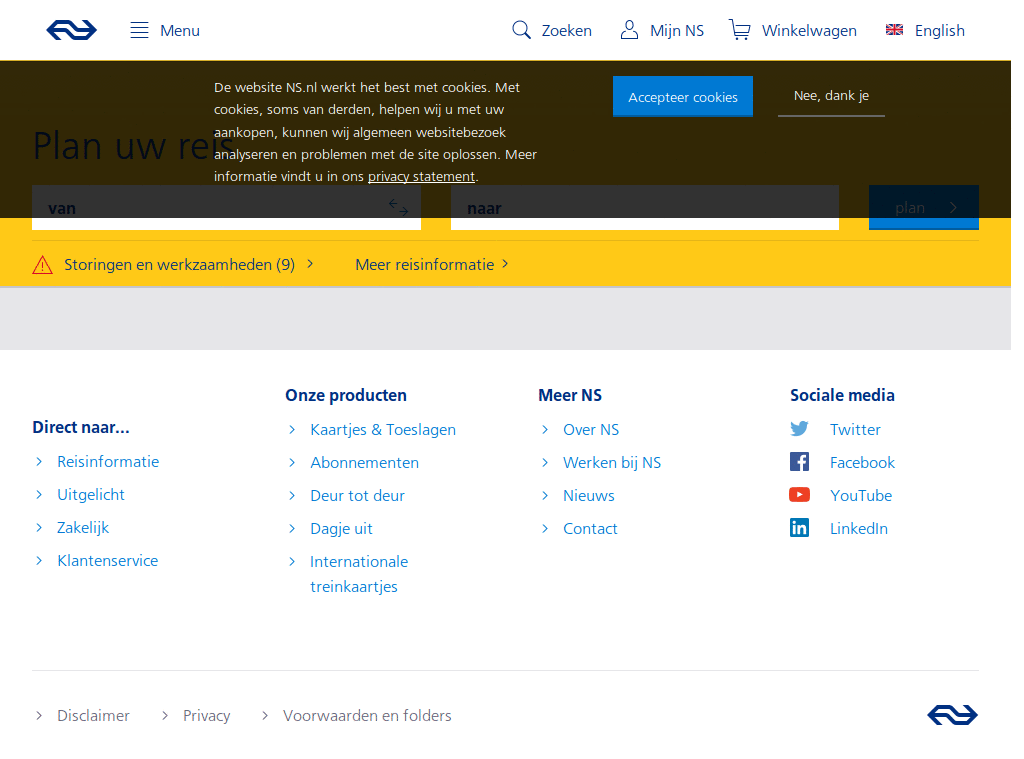Accept cookies with Accepteer cookies button
Screen dimensions: 1024x759
coord(682,97)
